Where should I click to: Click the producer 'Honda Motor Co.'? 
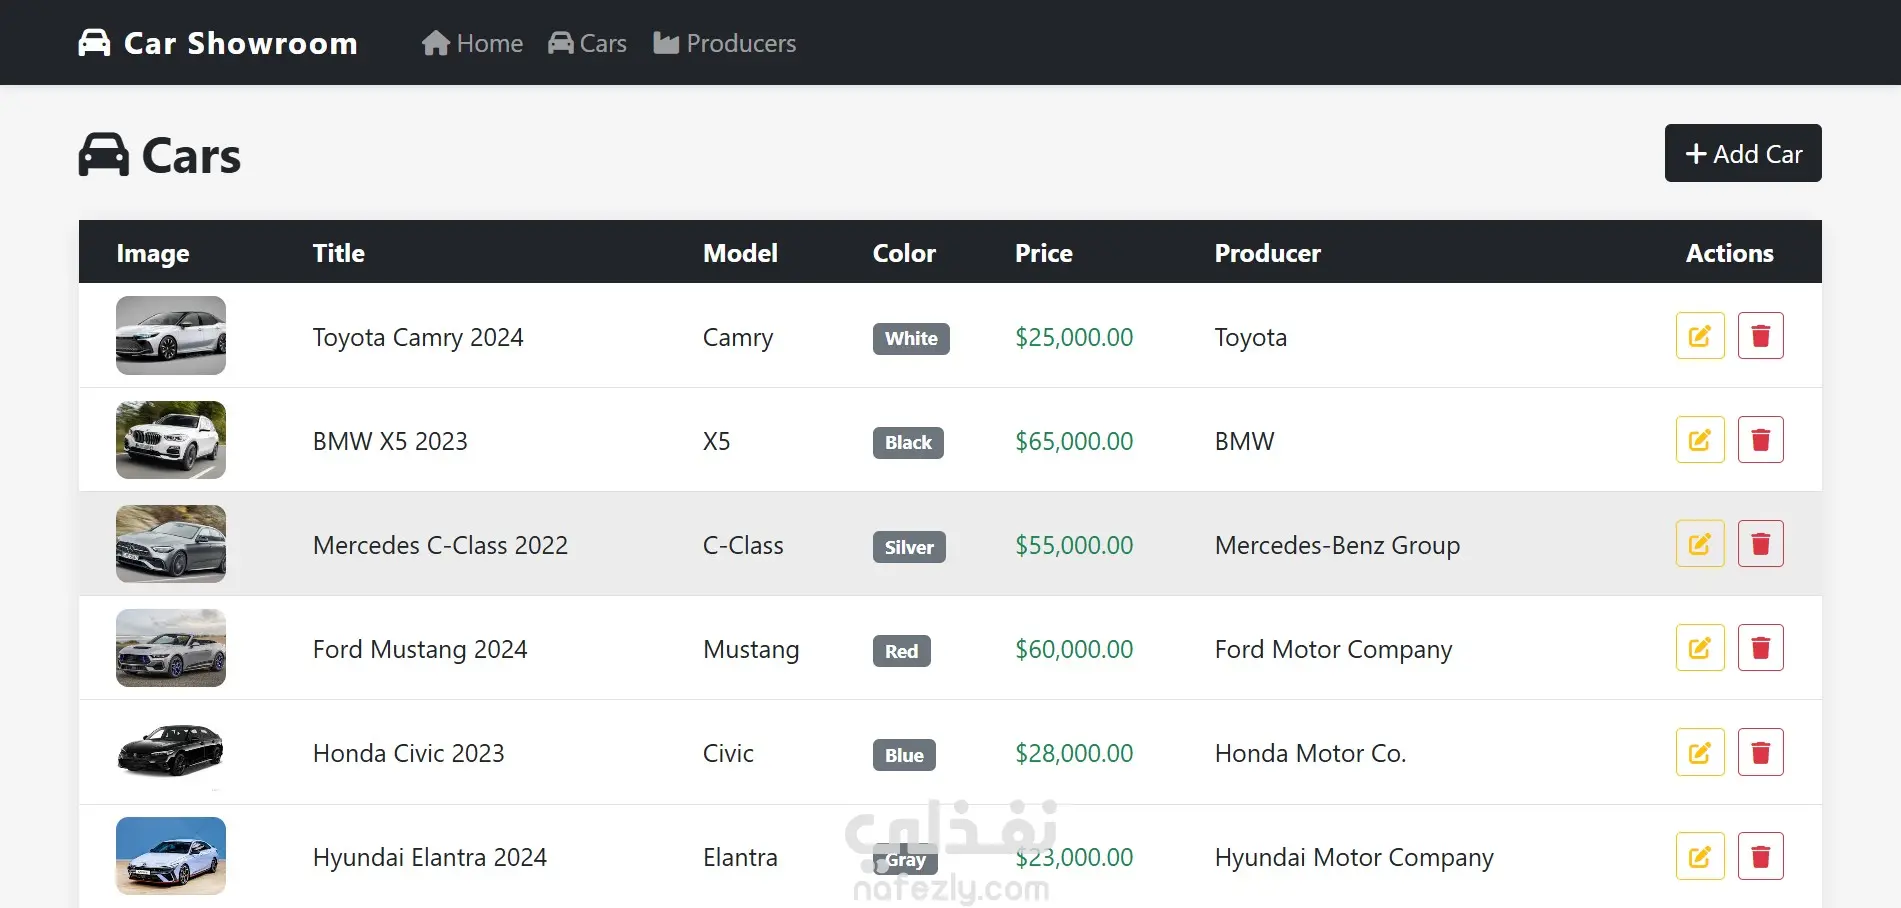(x=1310, y=753)
